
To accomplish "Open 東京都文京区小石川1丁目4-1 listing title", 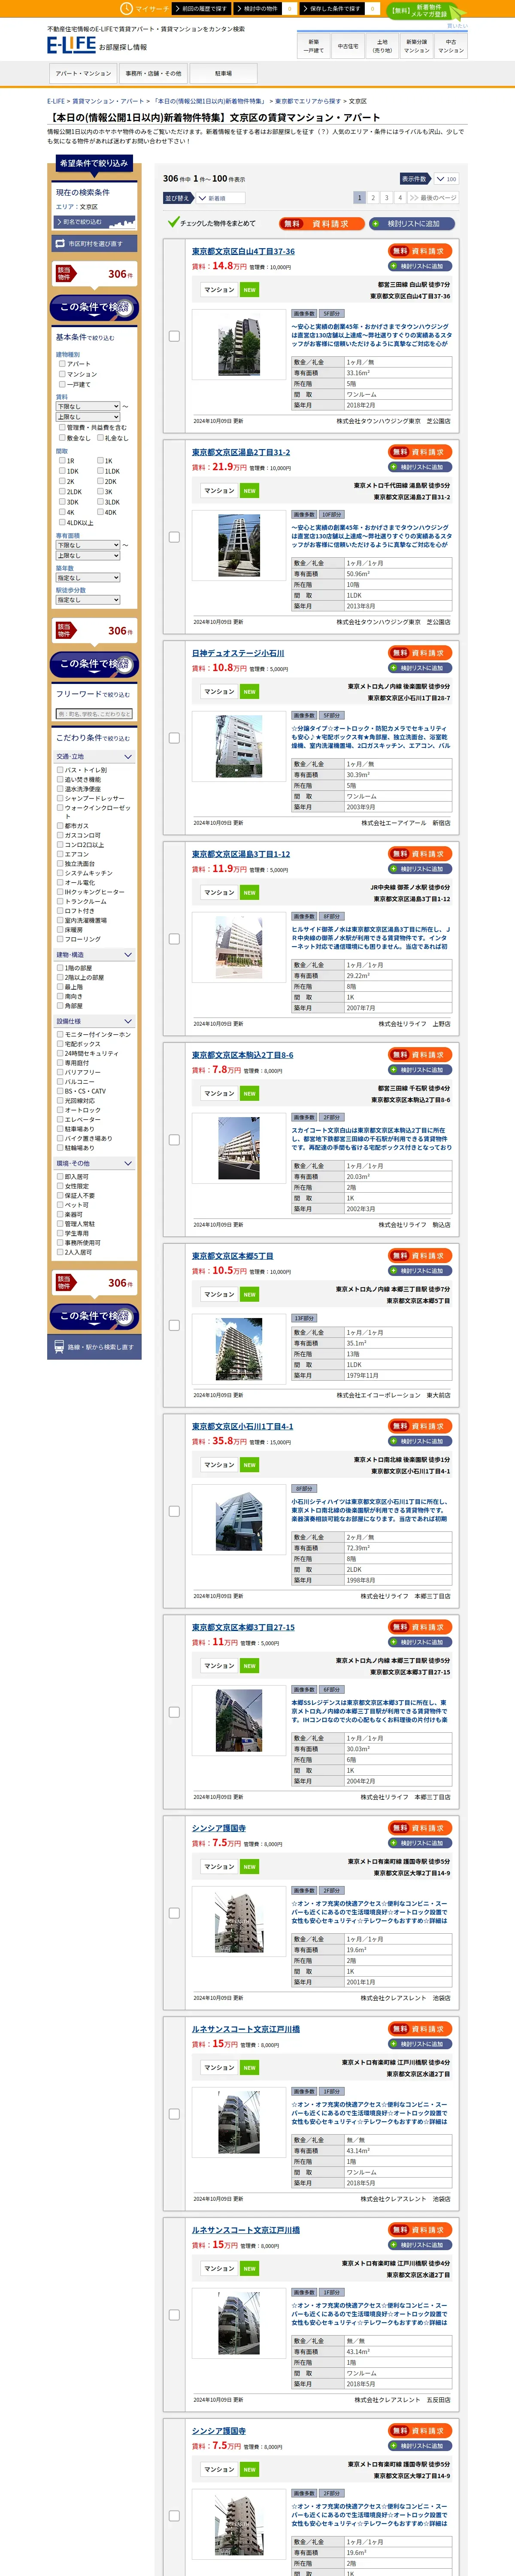I will (243, 1426).
